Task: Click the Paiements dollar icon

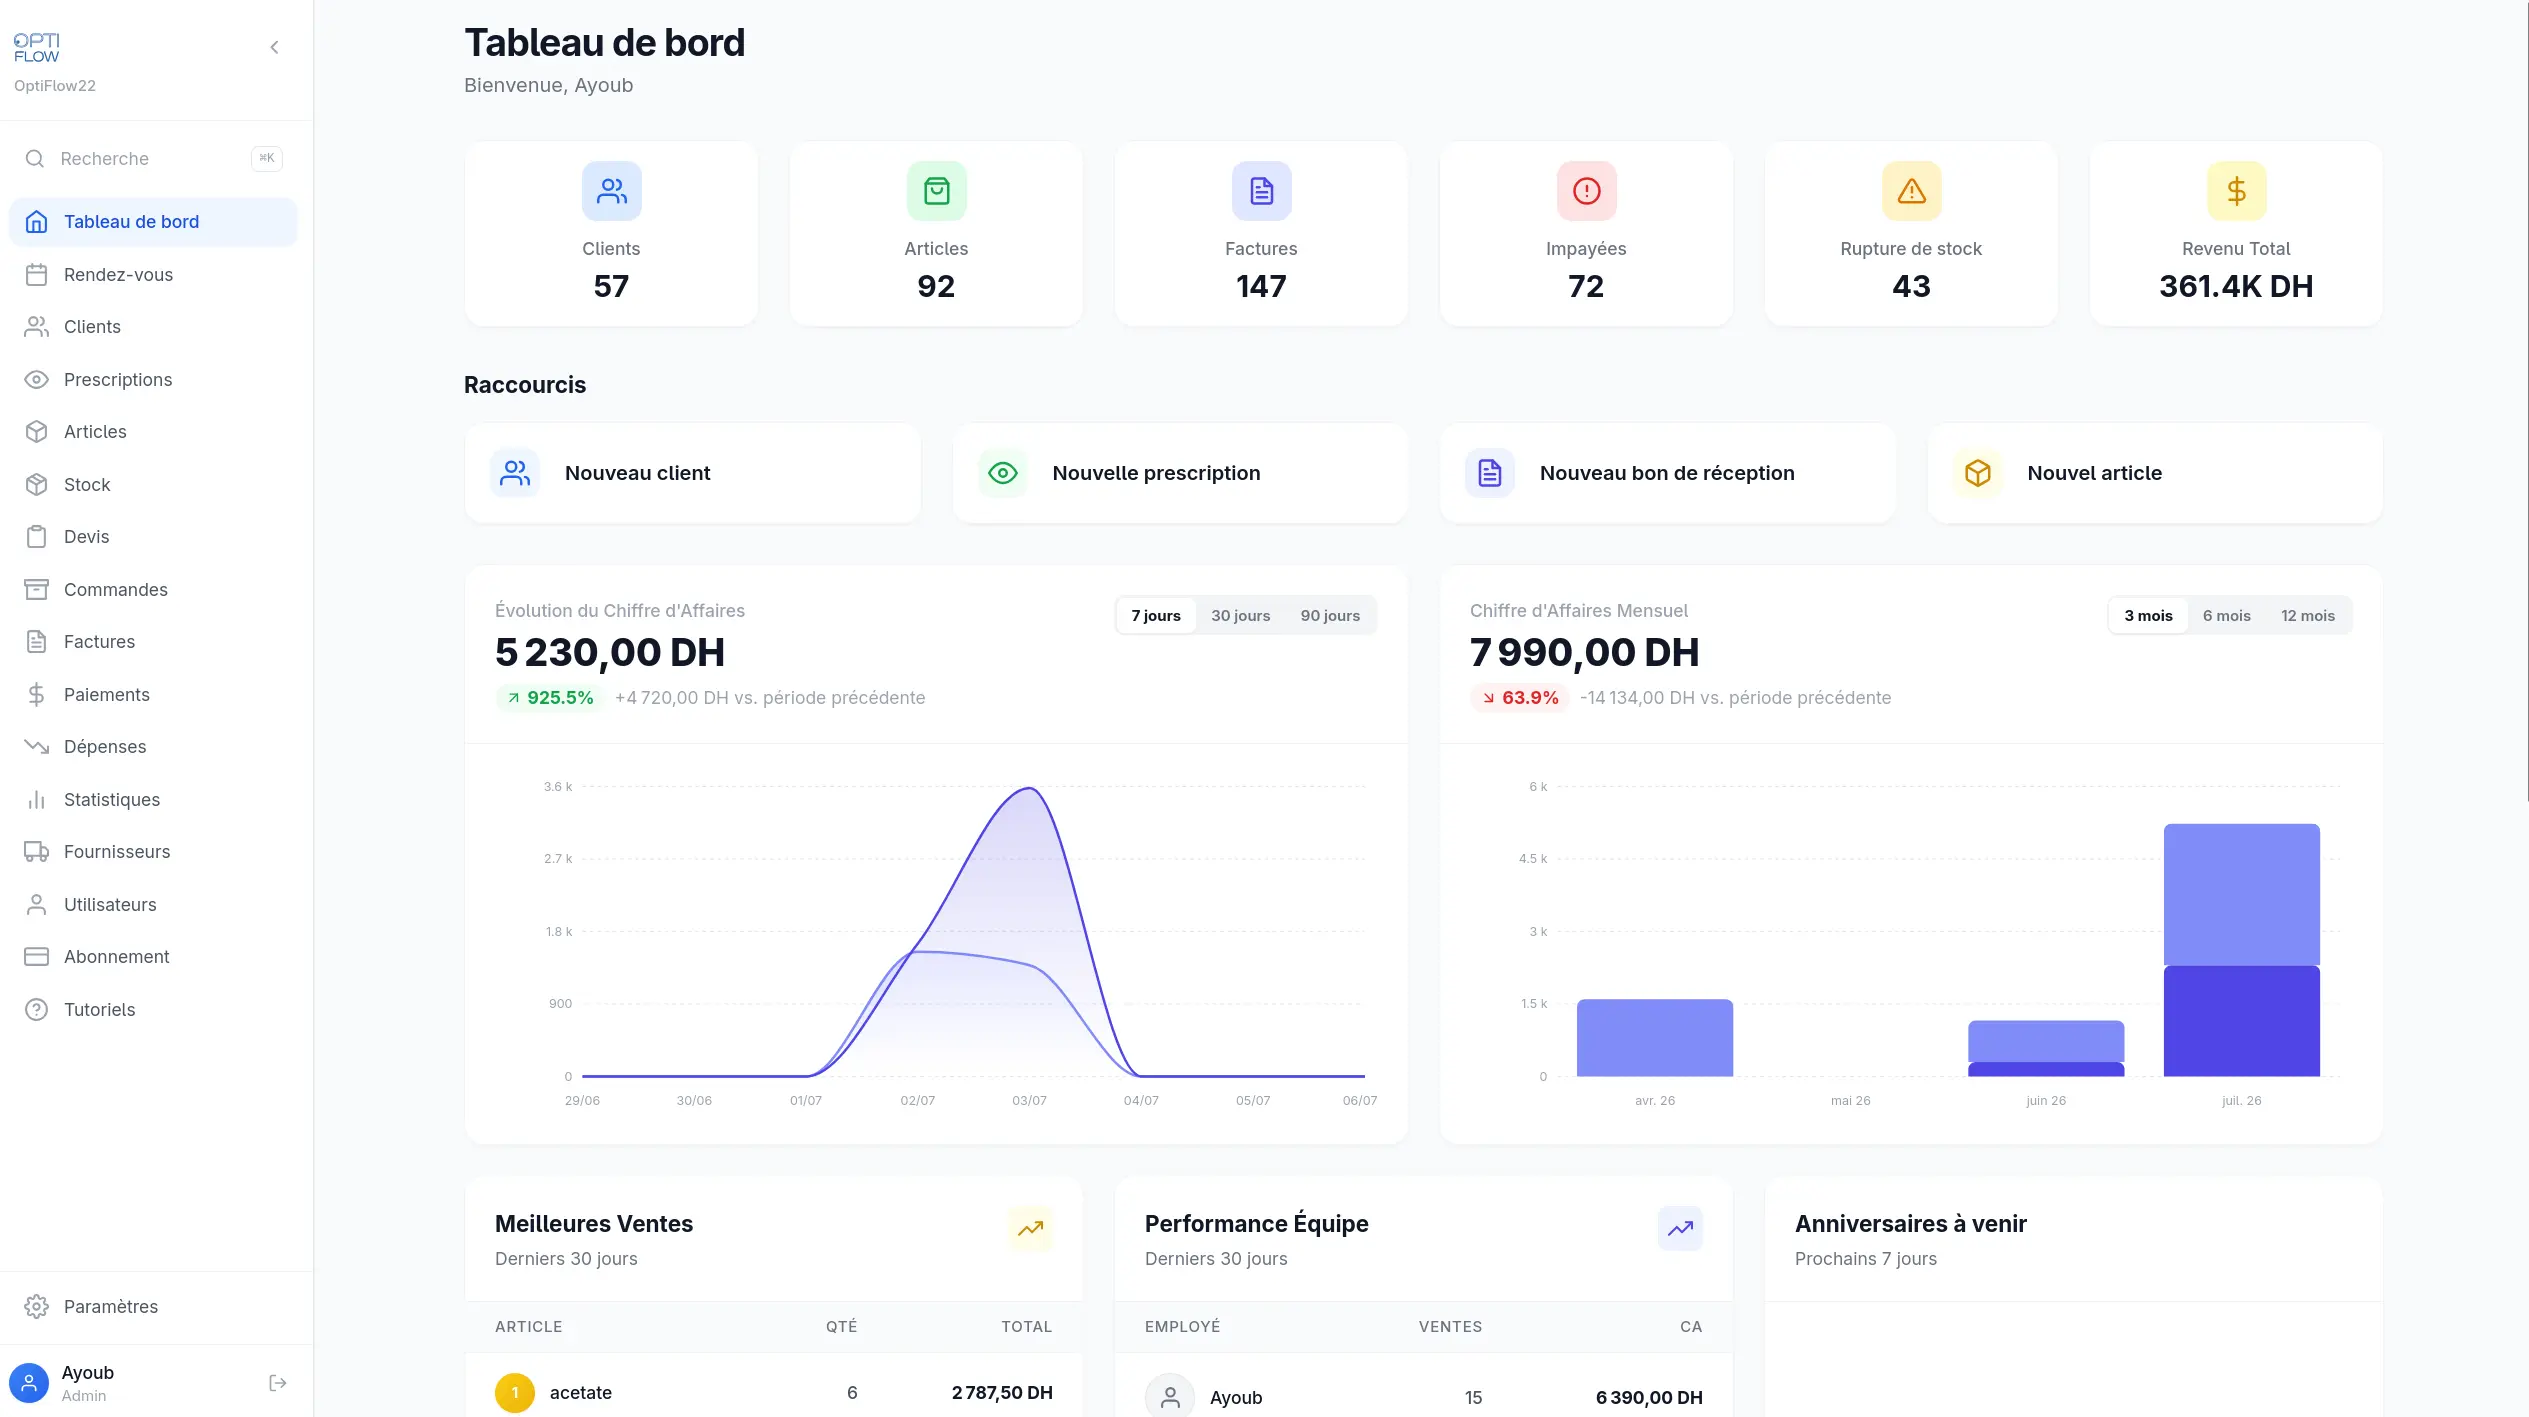Action: coord(36,694)
